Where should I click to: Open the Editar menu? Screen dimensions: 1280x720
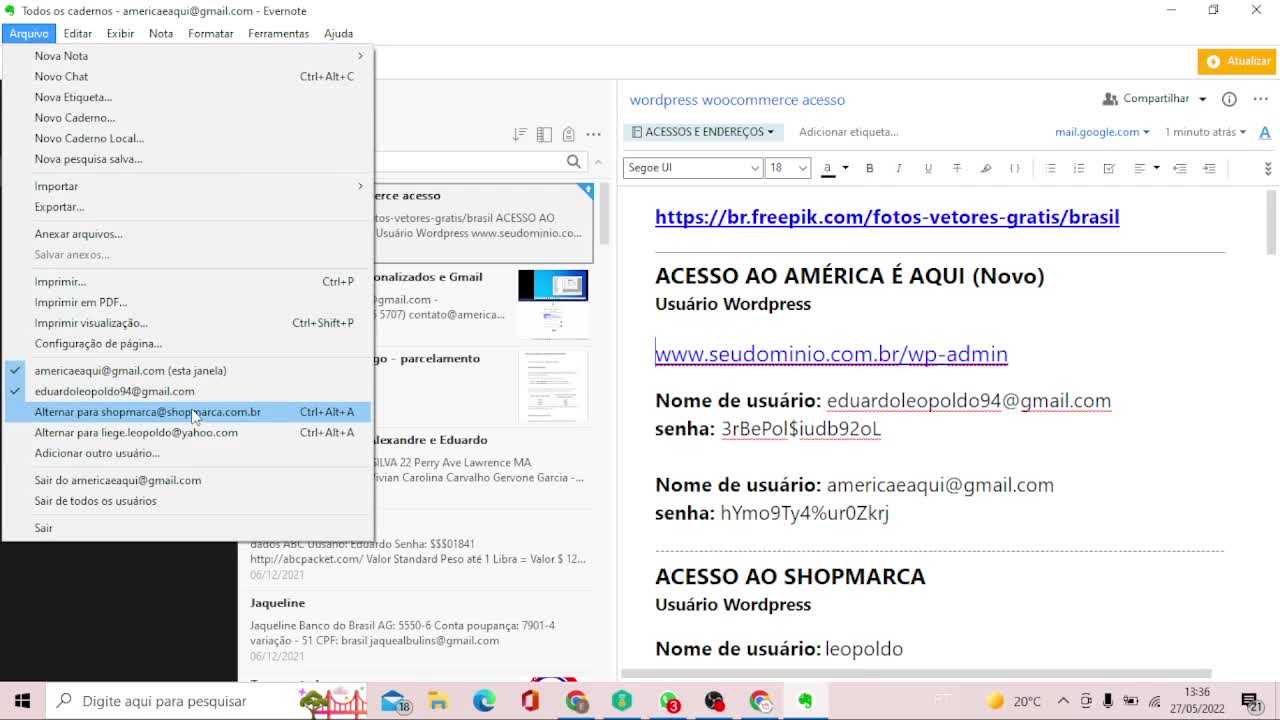[77, 33]
